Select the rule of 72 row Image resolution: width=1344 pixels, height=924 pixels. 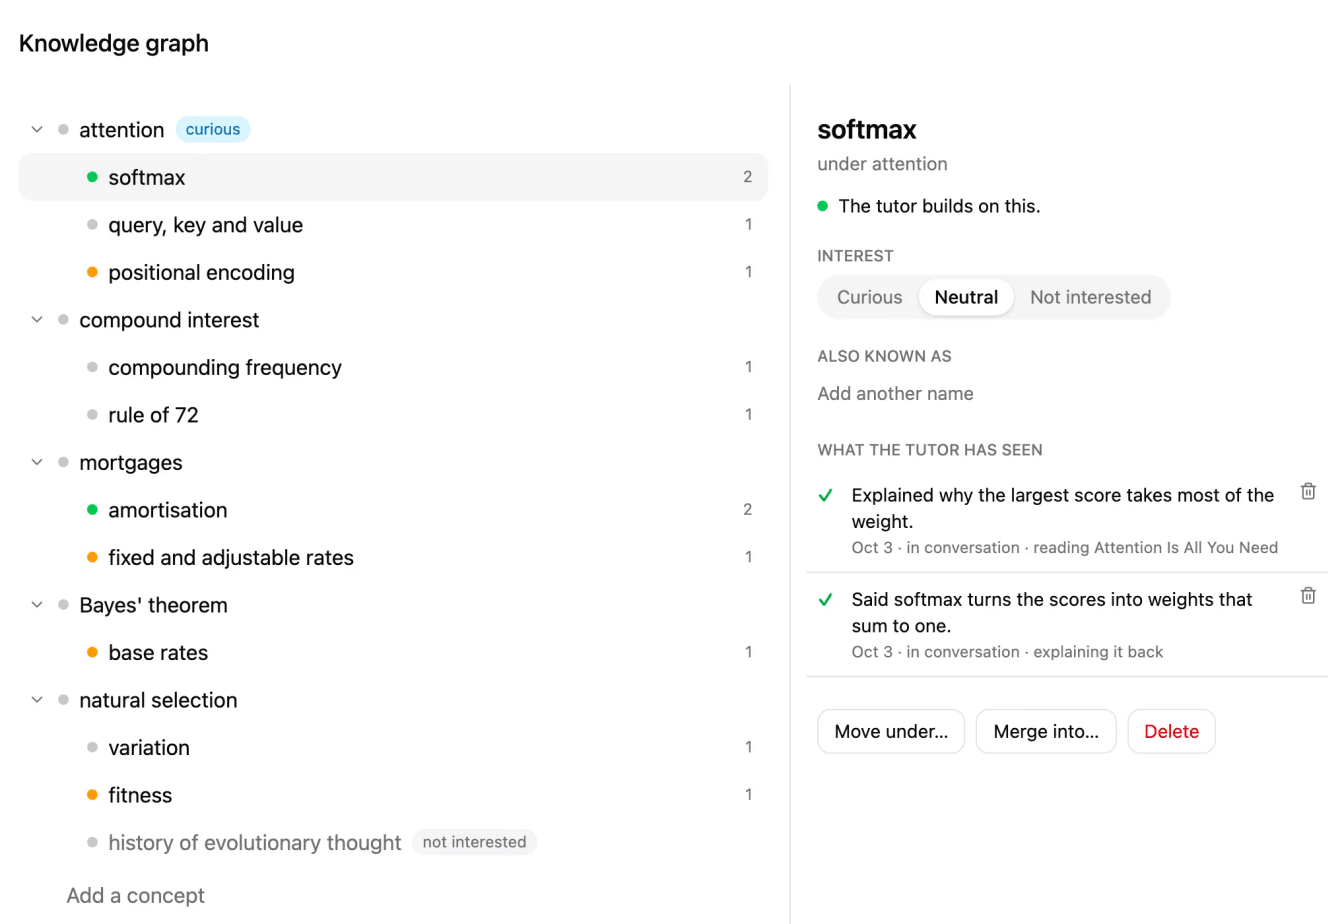pos(393,415)
